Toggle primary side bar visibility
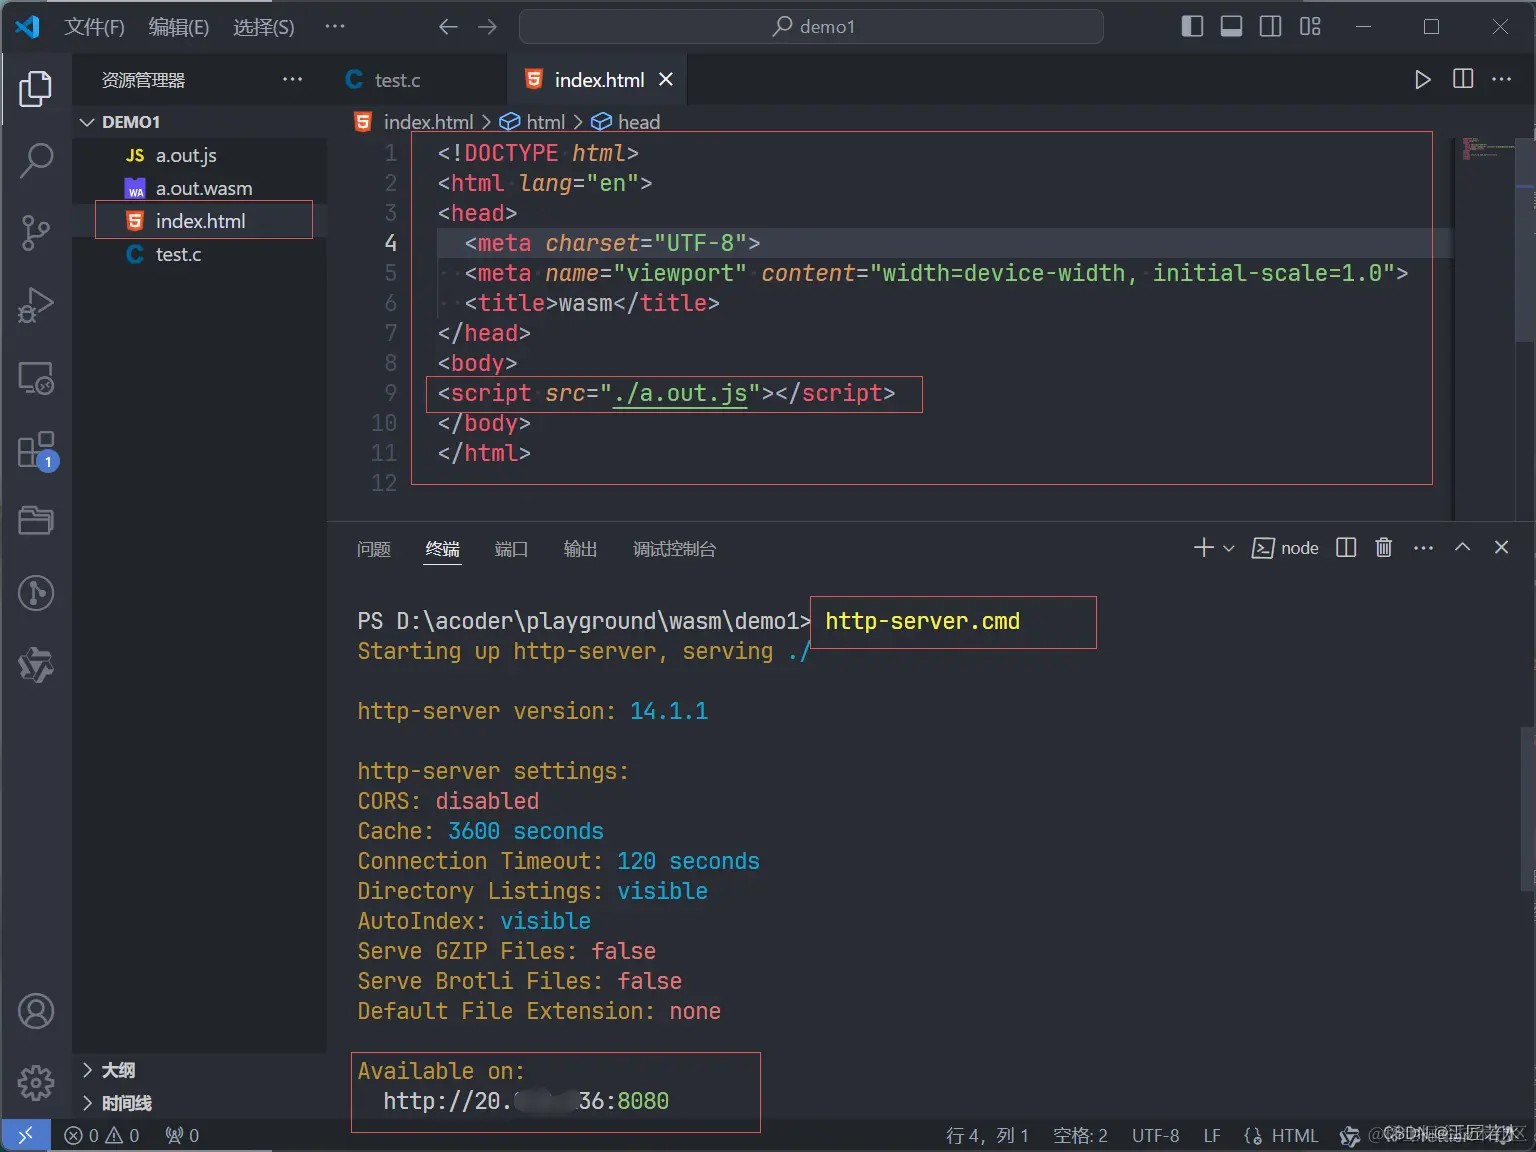Viewport: 1536px width, 1152px height. coord(1192,27)
